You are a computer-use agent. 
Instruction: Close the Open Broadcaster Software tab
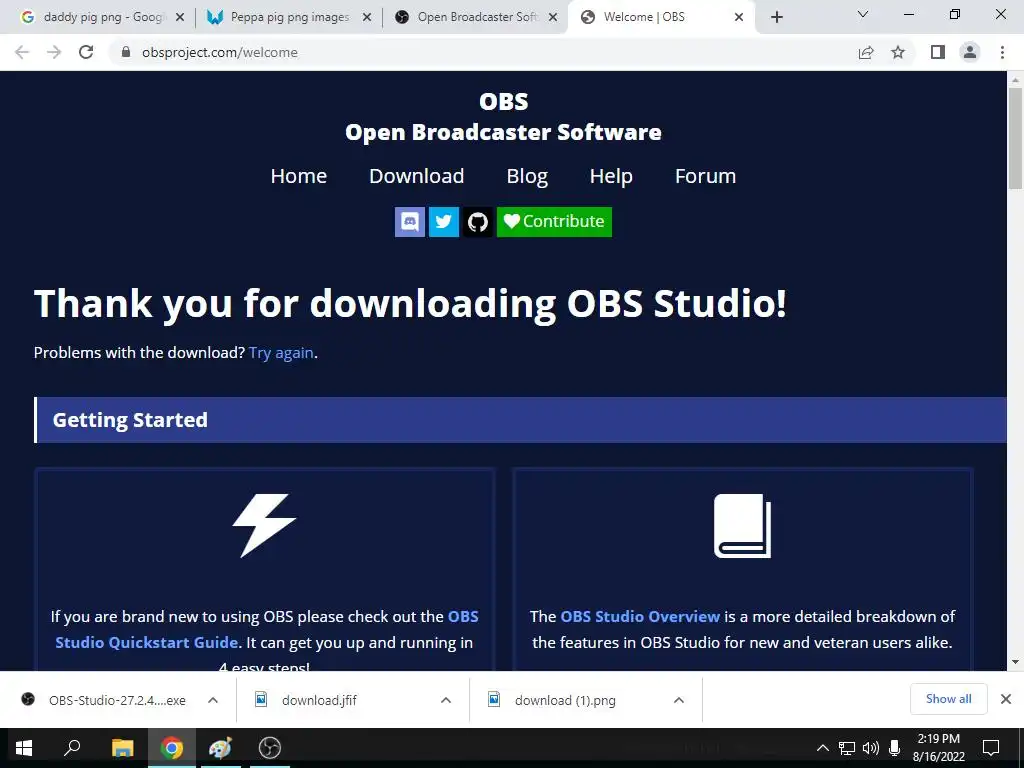[x=553, y=17]
